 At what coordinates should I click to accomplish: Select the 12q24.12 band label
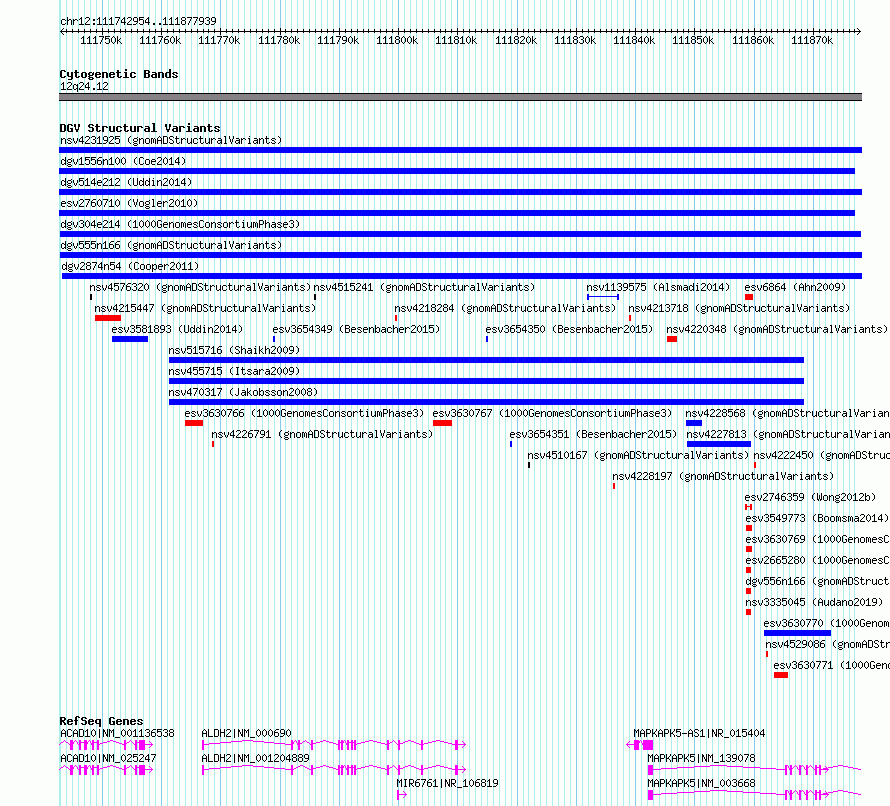[84, 86]
